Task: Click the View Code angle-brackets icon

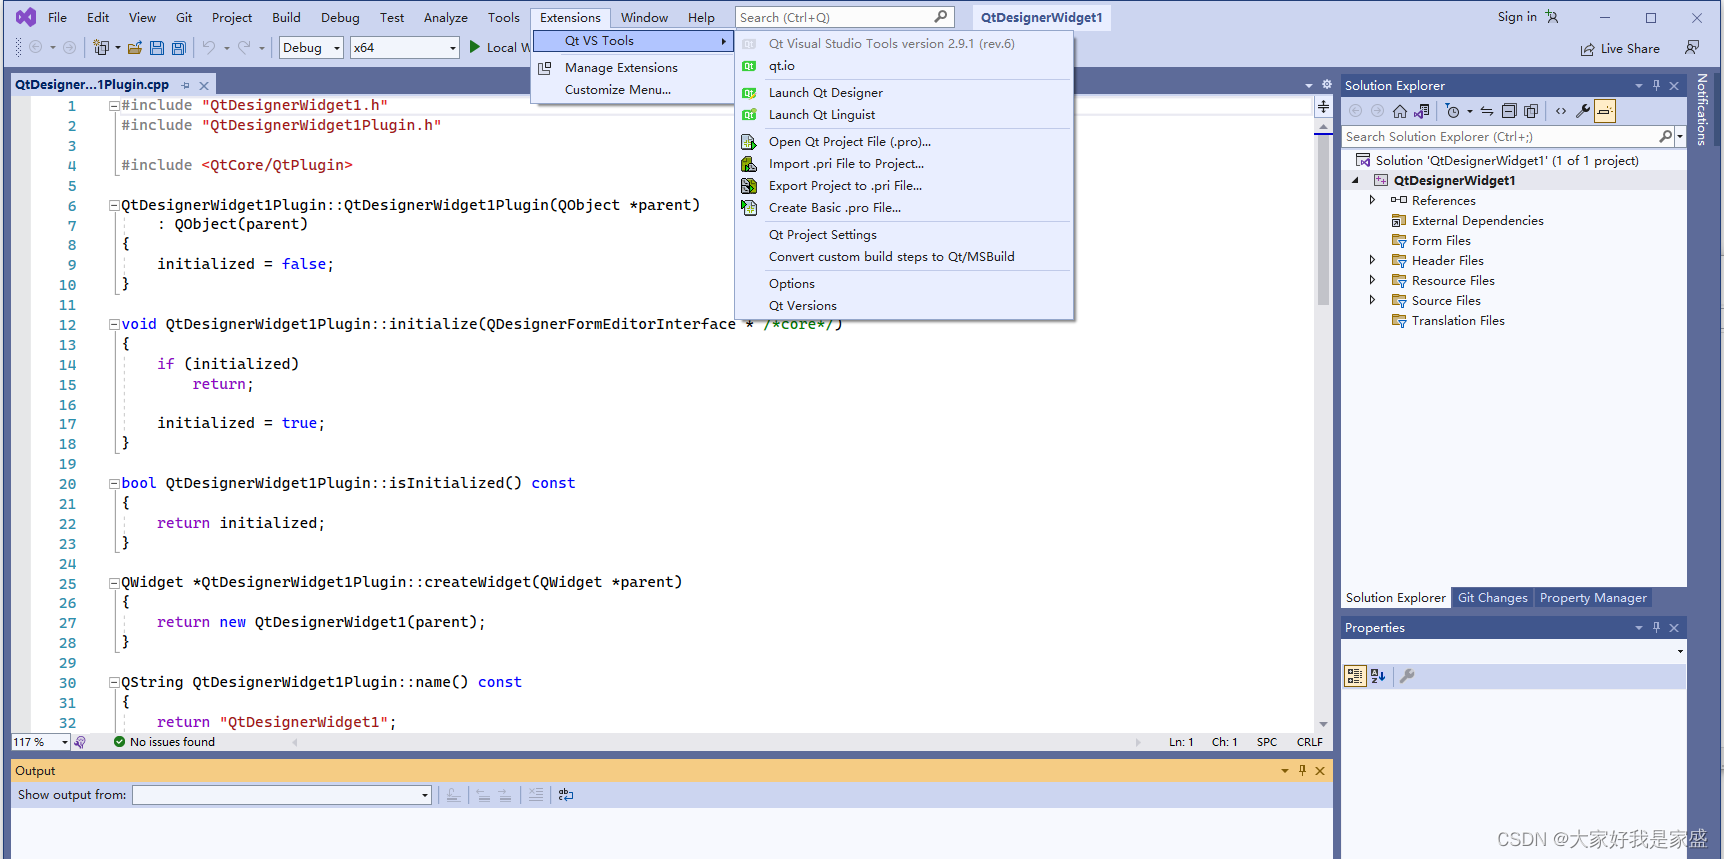Action: (1561, 111)
